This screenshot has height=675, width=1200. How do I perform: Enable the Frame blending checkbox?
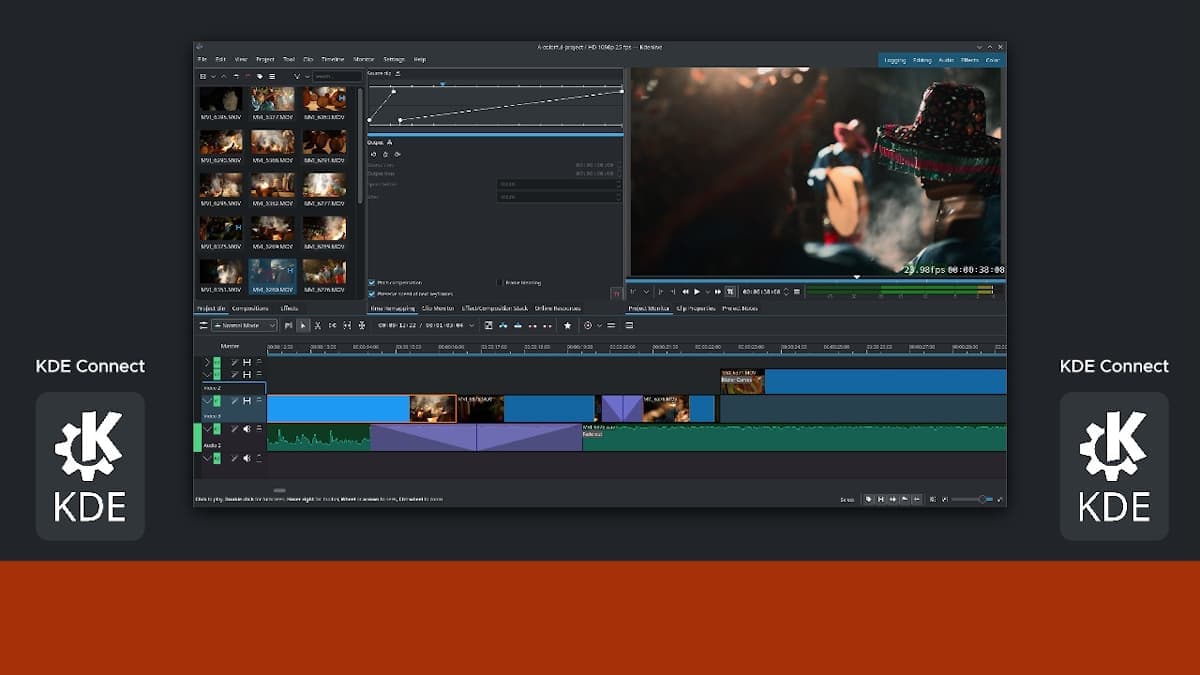coord(500,283)
